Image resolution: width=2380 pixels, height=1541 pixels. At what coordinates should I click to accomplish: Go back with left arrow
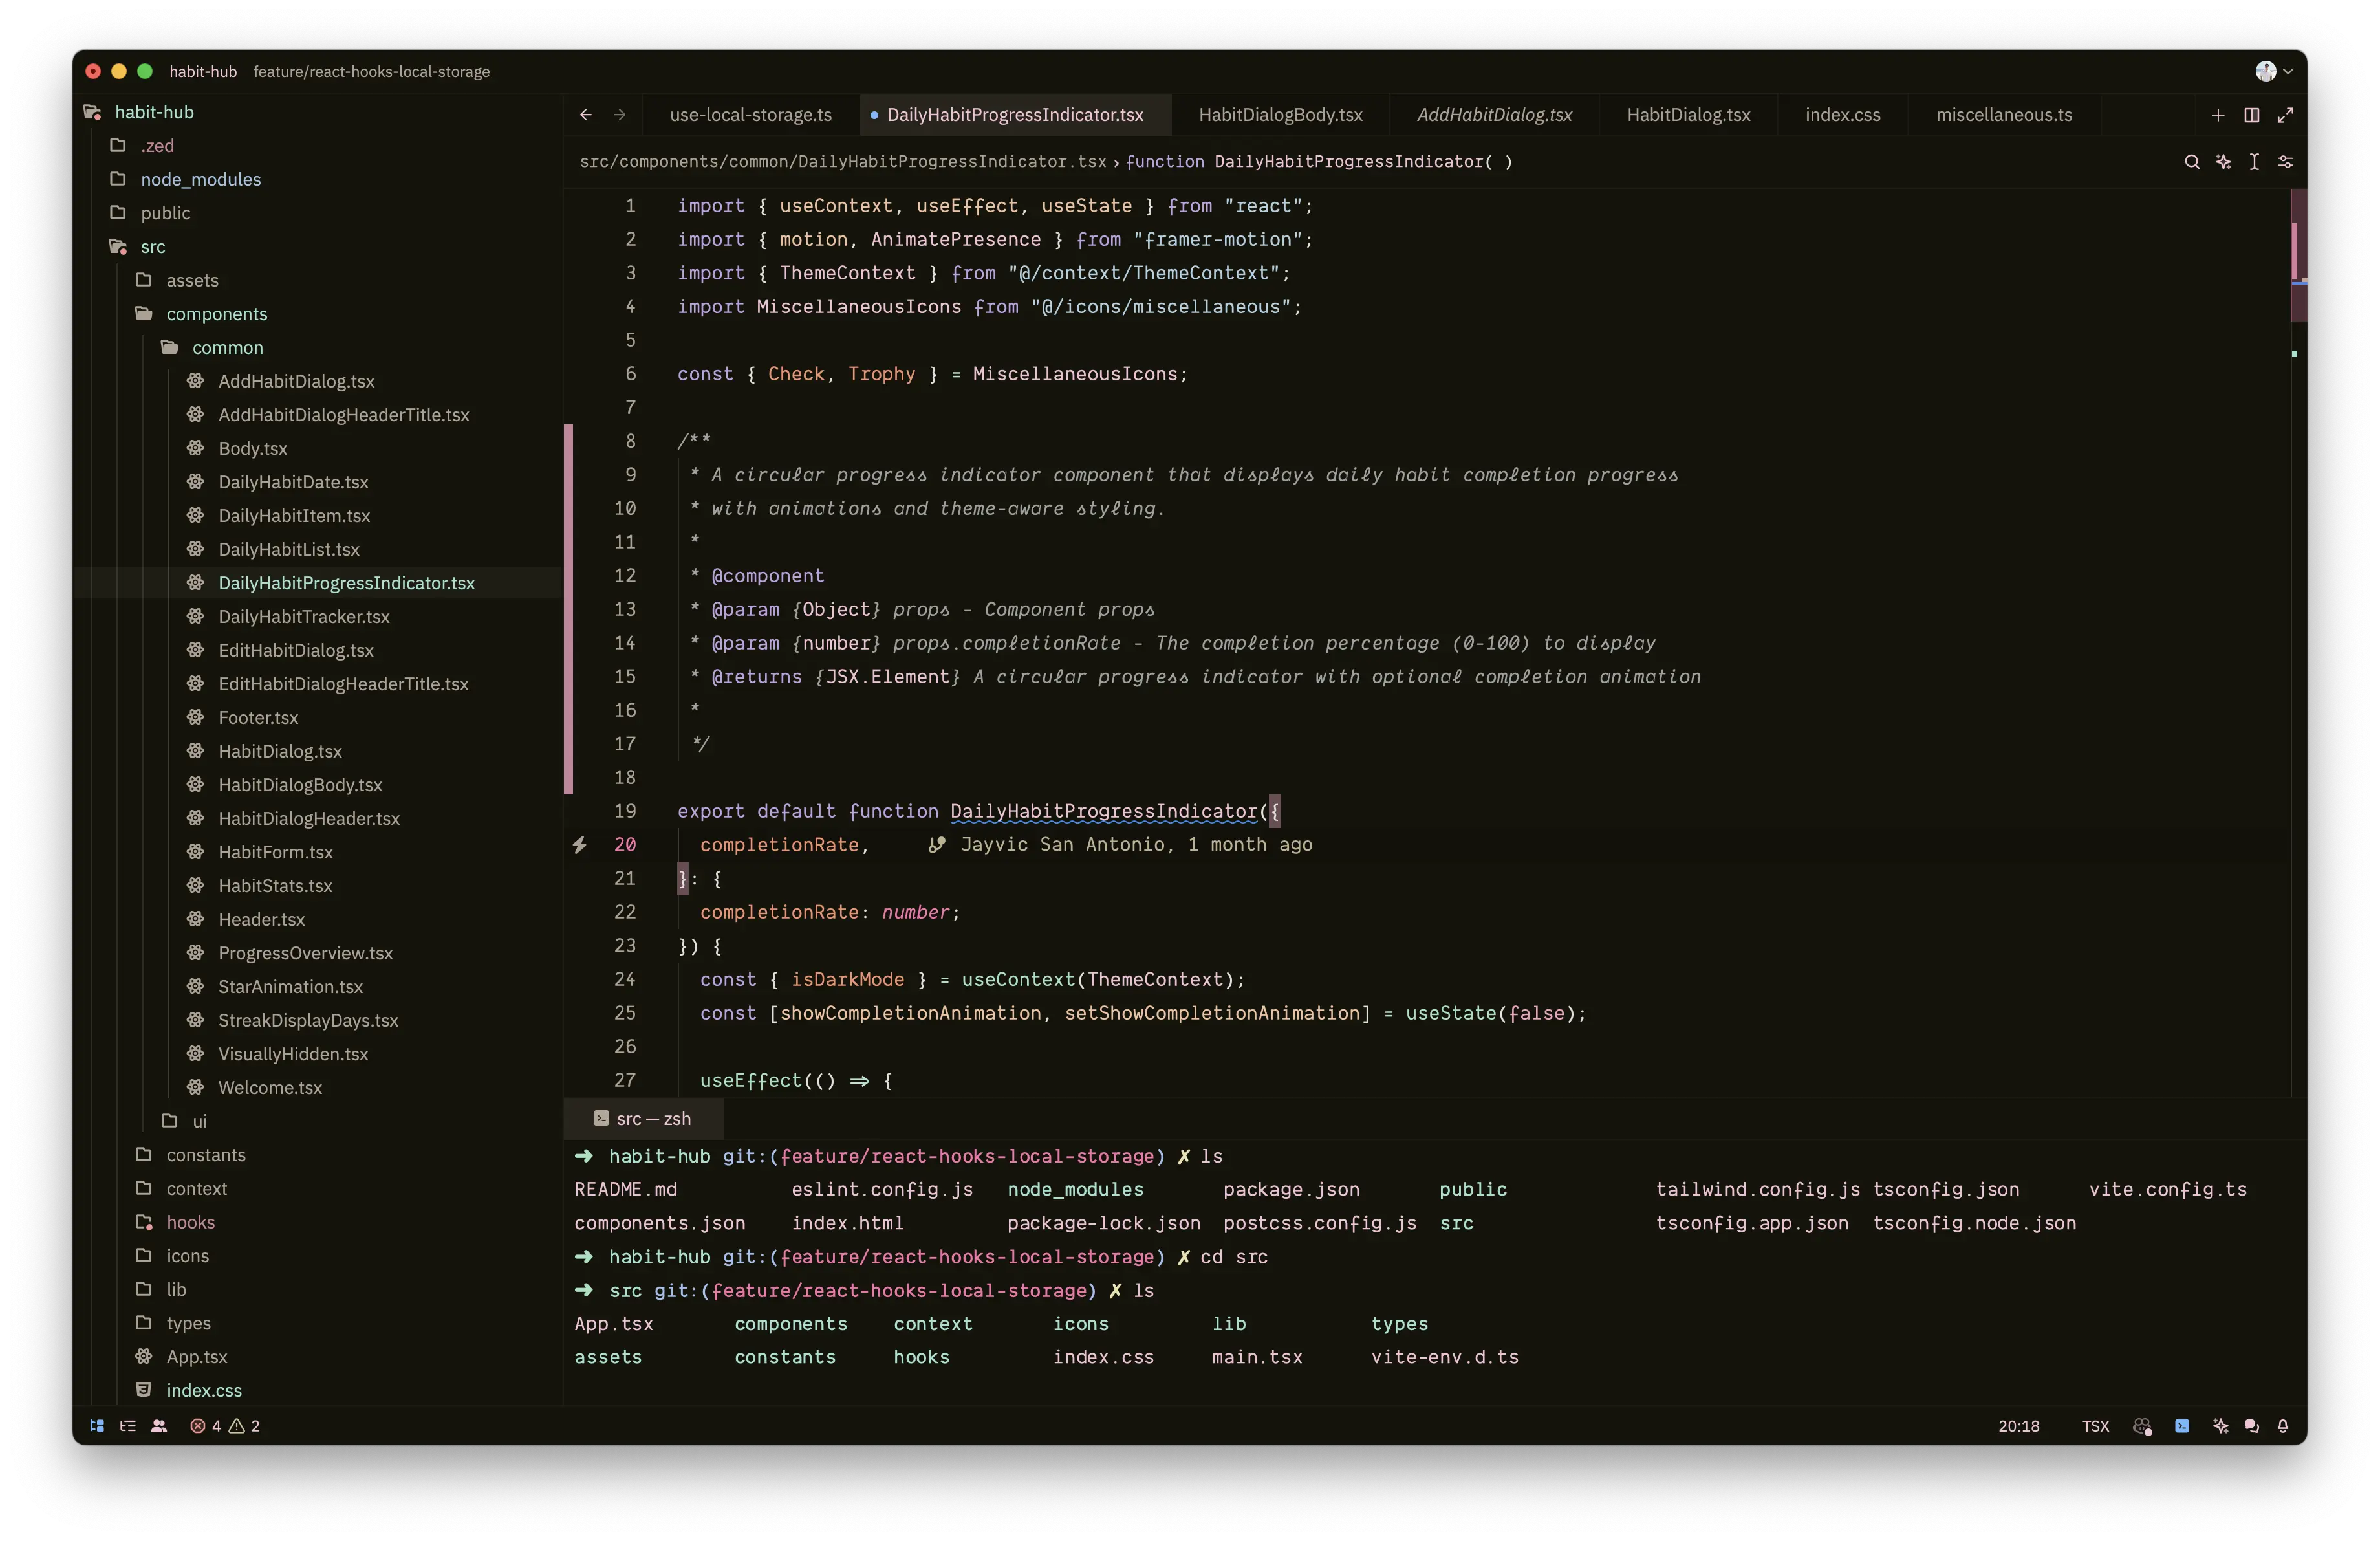pos(586,115)
